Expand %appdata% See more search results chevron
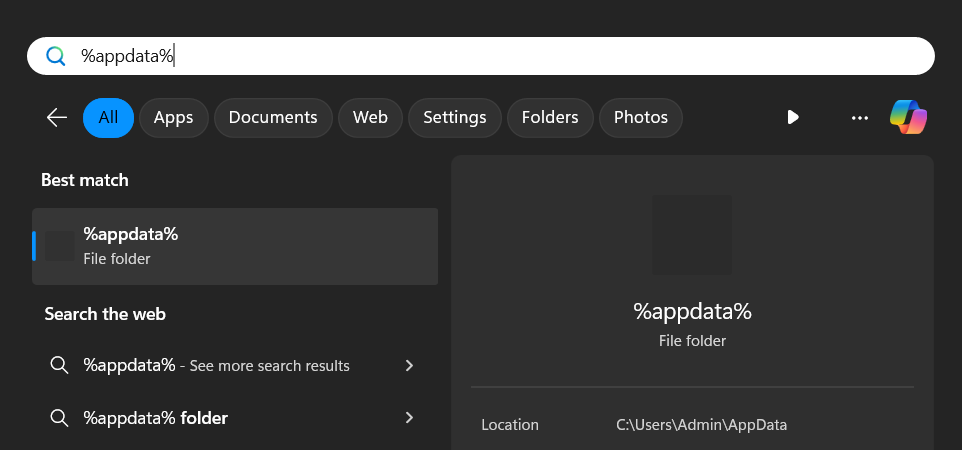The height and width of the screenshot is (450, 962). (x=409, y=366)
